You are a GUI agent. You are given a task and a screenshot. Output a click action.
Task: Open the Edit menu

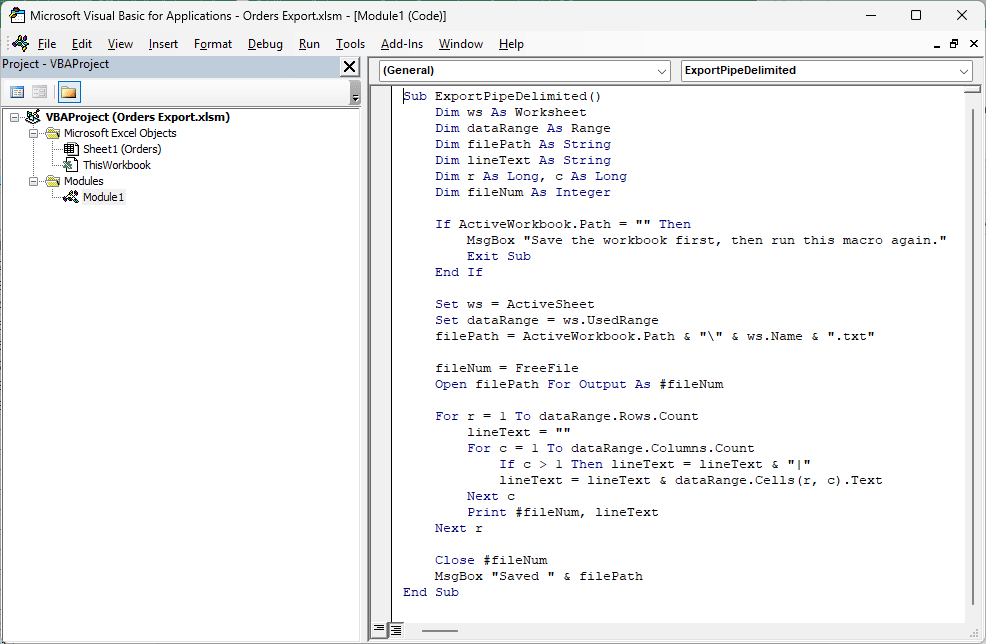point(82,44)
